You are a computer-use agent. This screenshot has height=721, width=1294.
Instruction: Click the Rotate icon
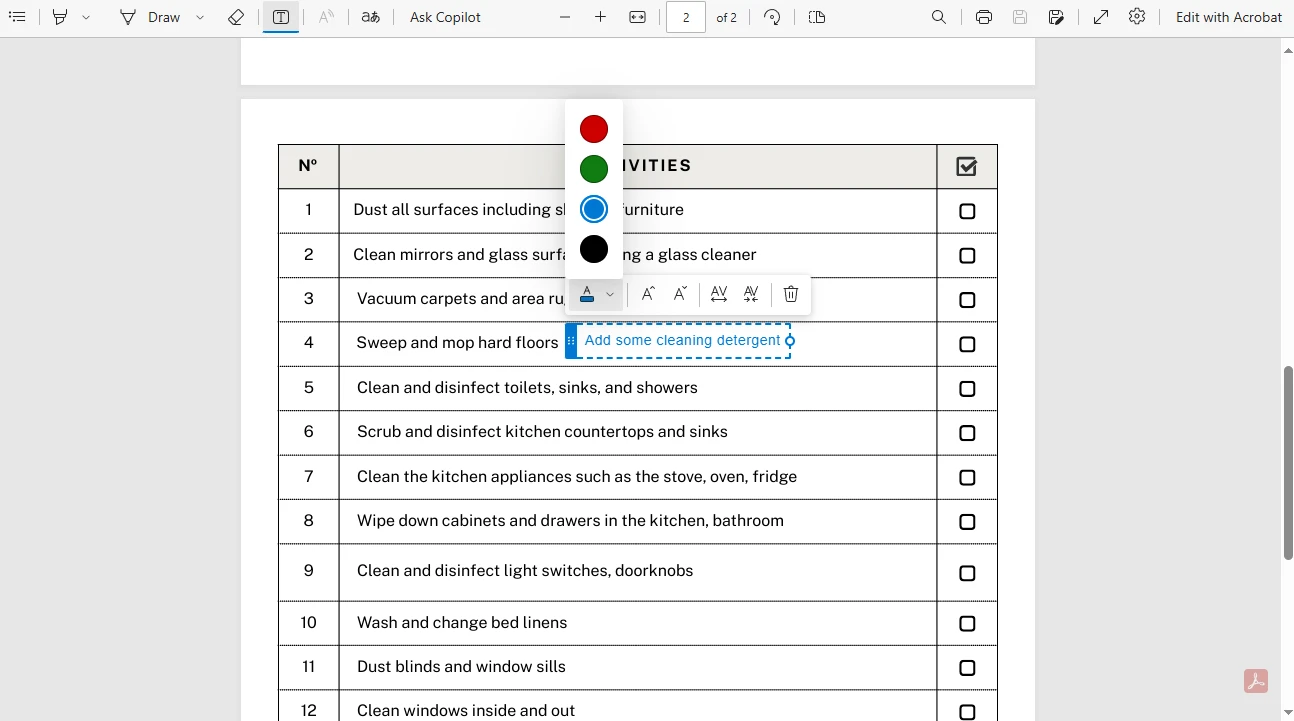click(x=772, y=17)
